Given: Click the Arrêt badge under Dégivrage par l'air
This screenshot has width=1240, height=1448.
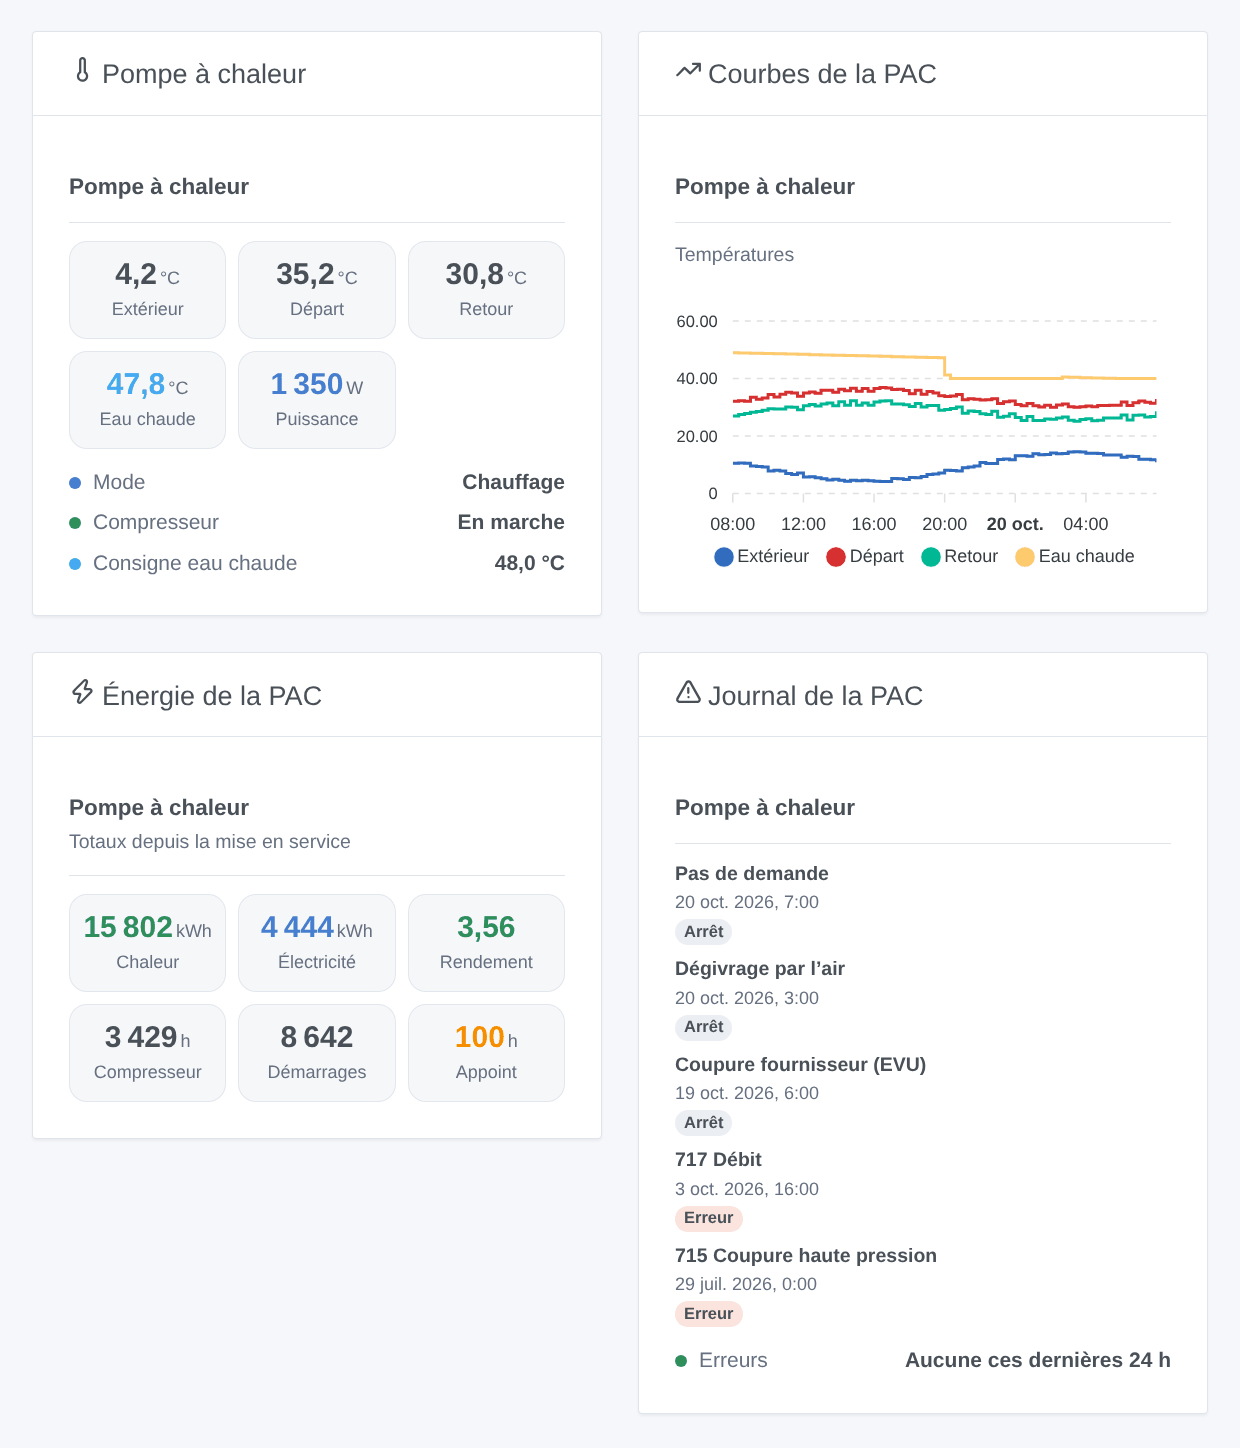Looking at the screenshot, I should pos(704,1027).
